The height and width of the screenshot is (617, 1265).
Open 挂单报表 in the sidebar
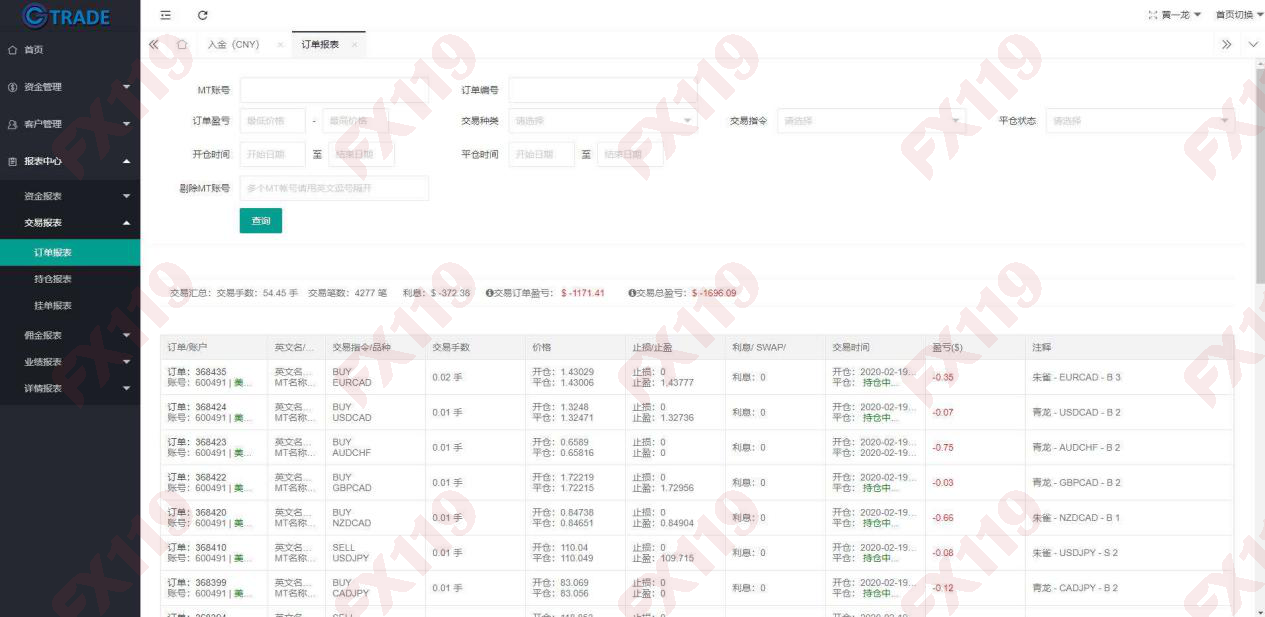click(x=53, y=306)
